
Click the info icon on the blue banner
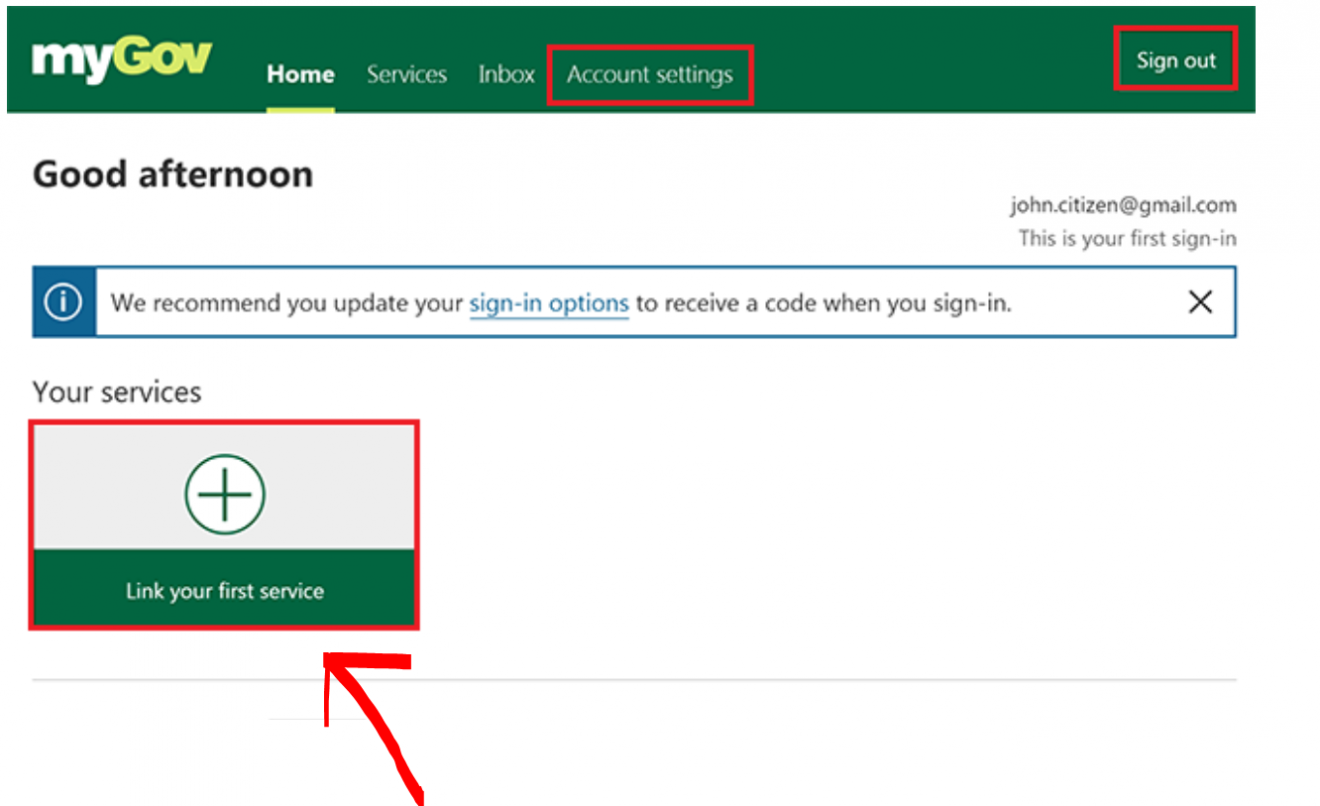tap(63, 301)
